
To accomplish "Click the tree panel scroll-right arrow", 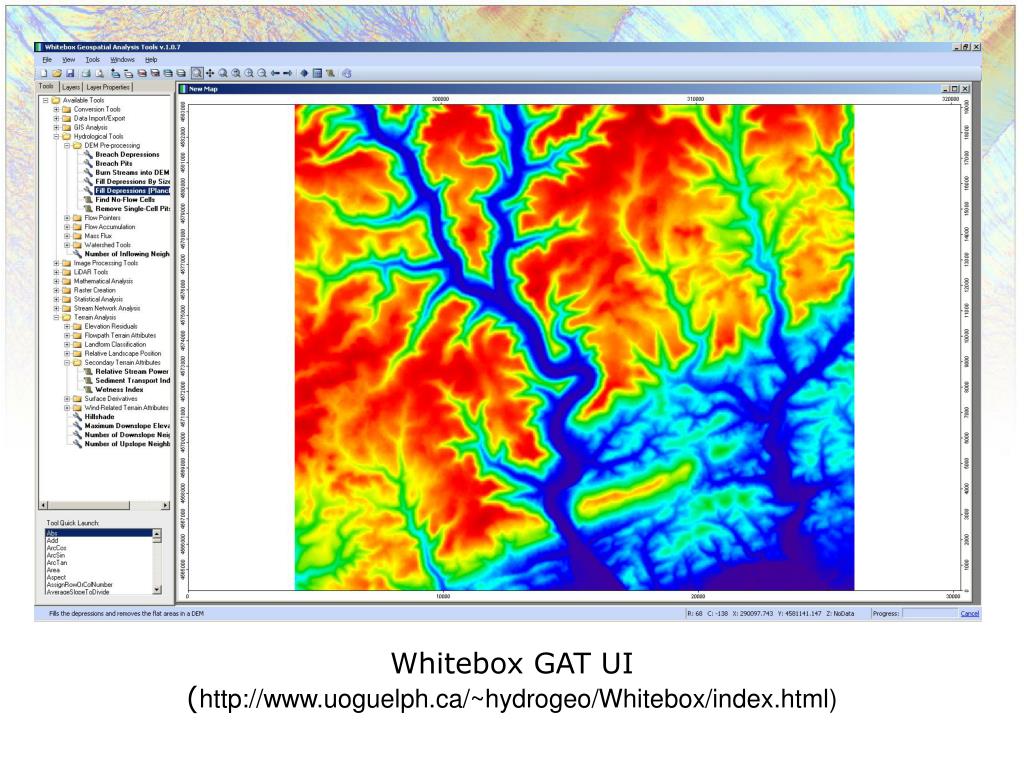I will (165, 505).
